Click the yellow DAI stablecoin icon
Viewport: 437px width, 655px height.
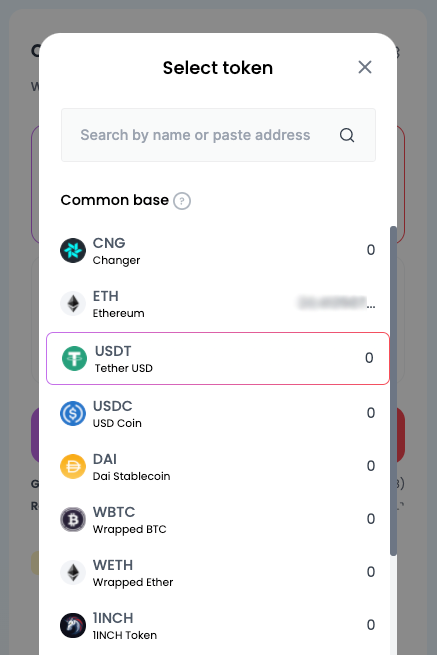(x=73, y=467)
